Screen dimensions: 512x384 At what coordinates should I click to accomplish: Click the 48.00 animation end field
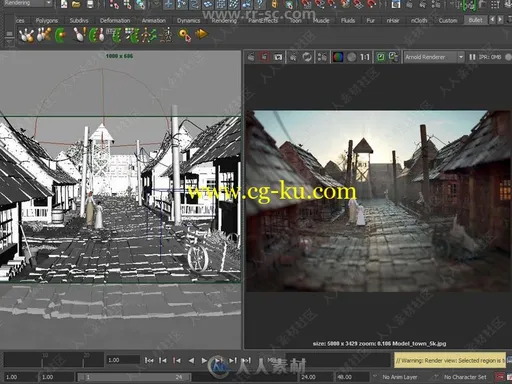coord(352,377)
